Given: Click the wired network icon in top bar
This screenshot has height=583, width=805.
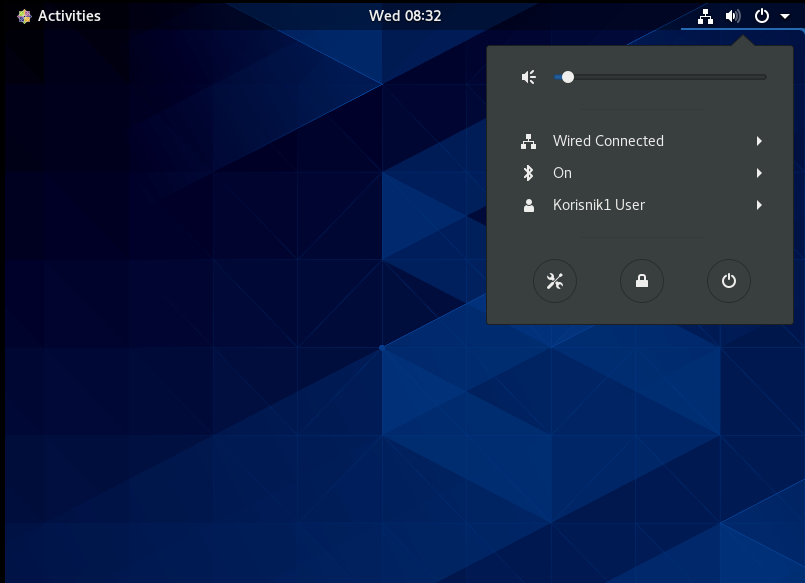Looking at the screenshot, I should tap(705, 16).
